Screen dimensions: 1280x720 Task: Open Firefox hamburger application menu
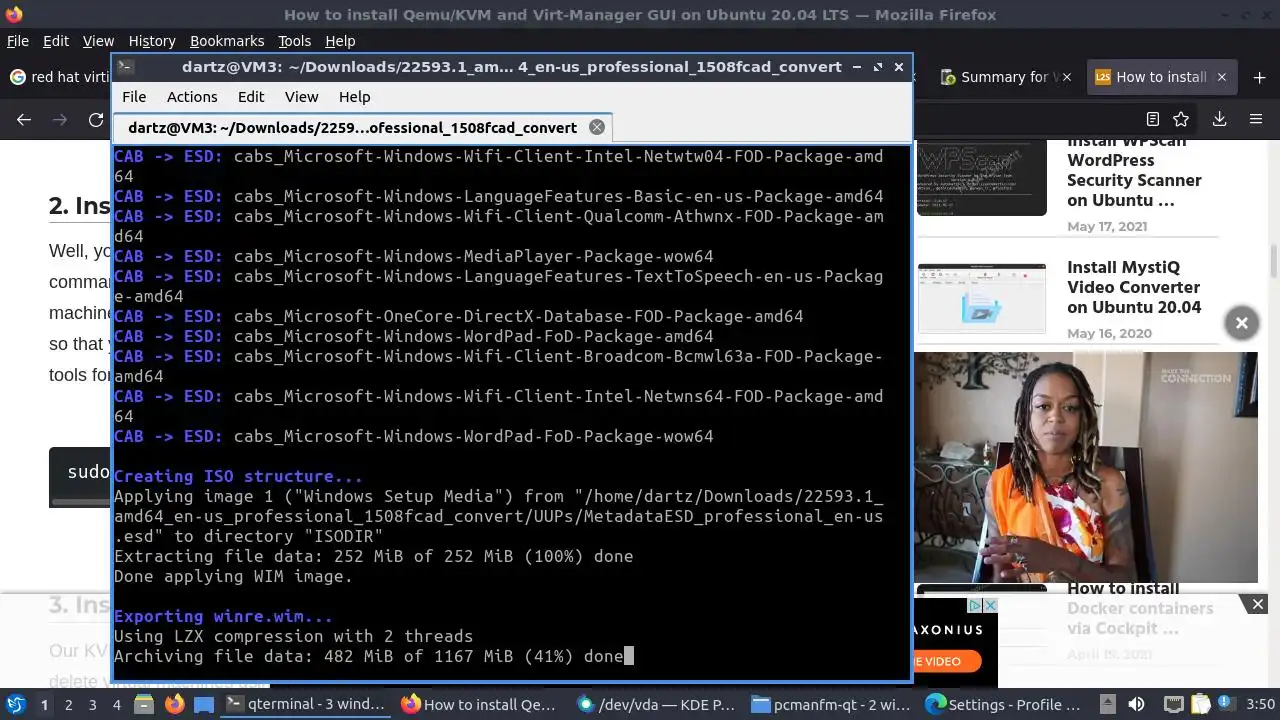click(x=1256, y=119)
